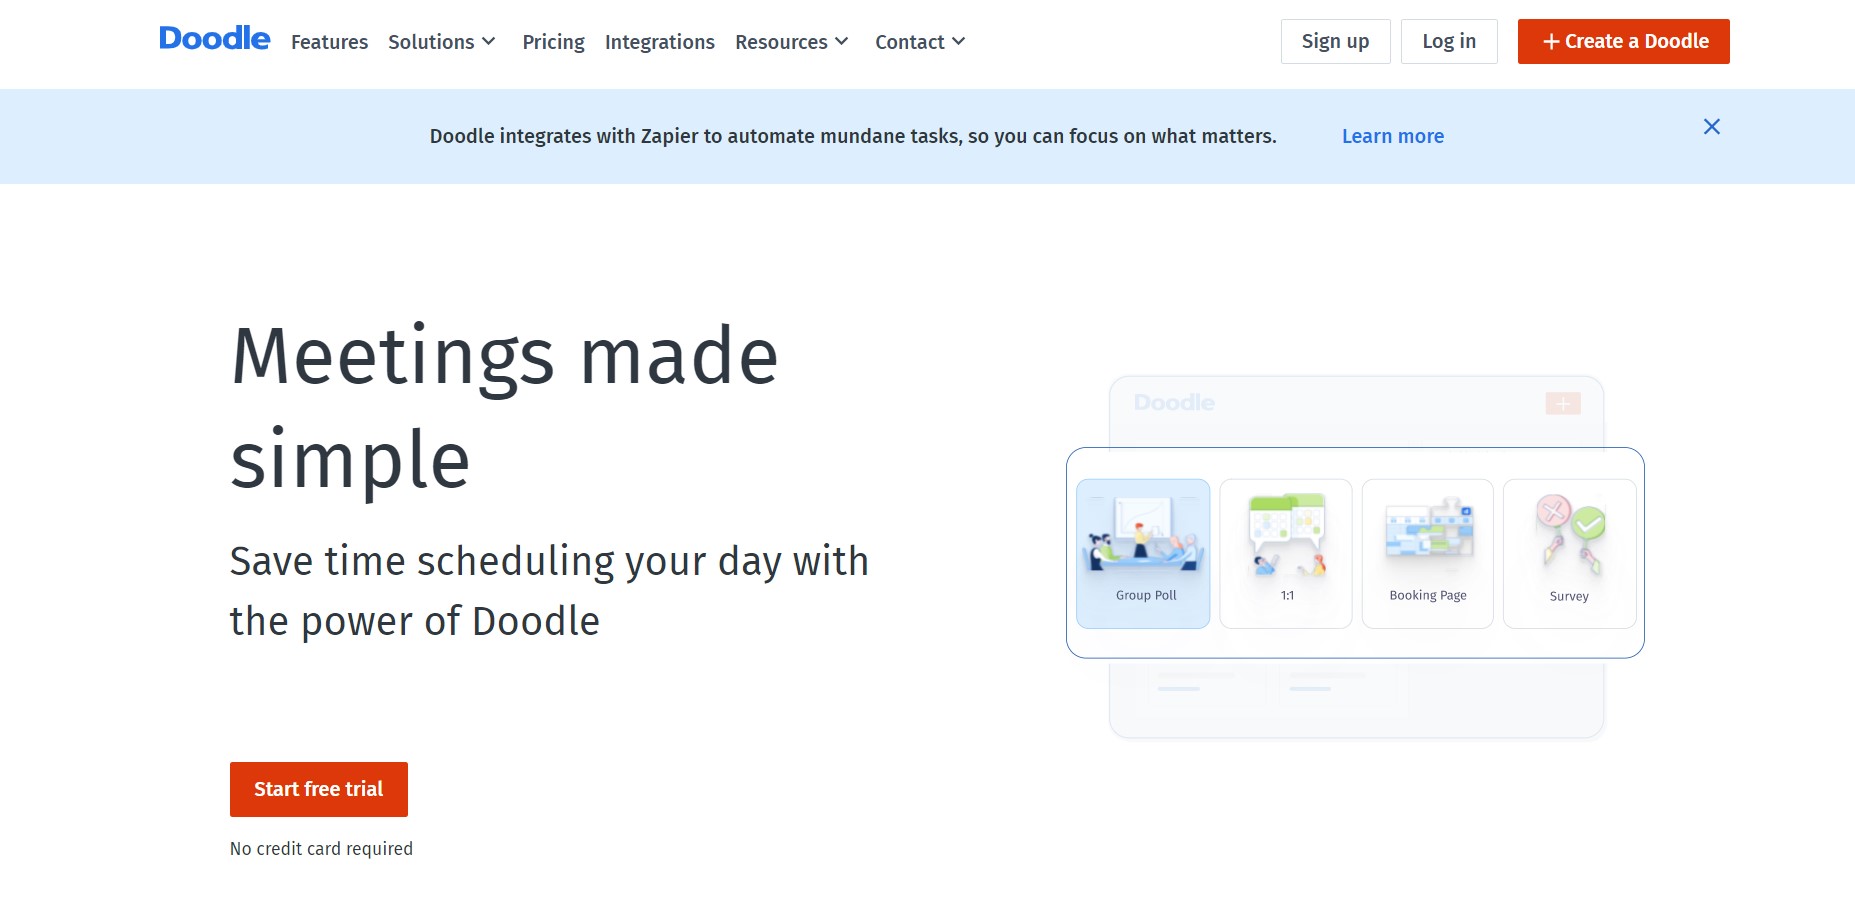
Task: Click the Doodle logo in the header
Action: pyautogui.click(x=214, y=39)
